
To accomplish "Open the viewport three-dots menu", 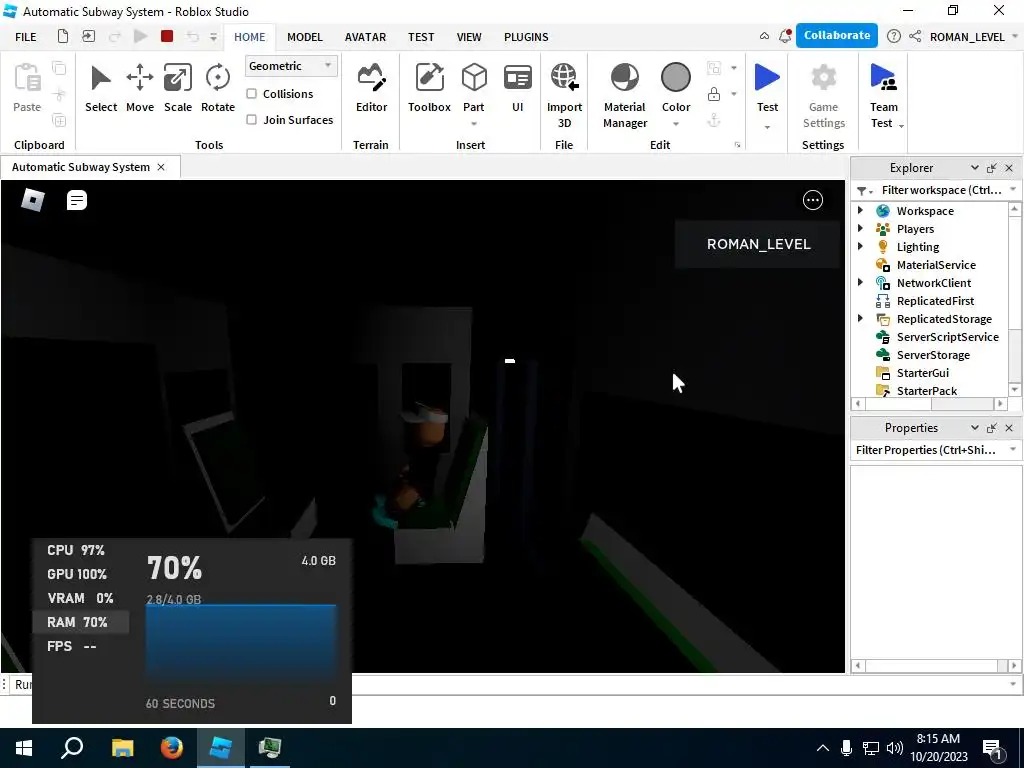I will [x=812, y=200].
